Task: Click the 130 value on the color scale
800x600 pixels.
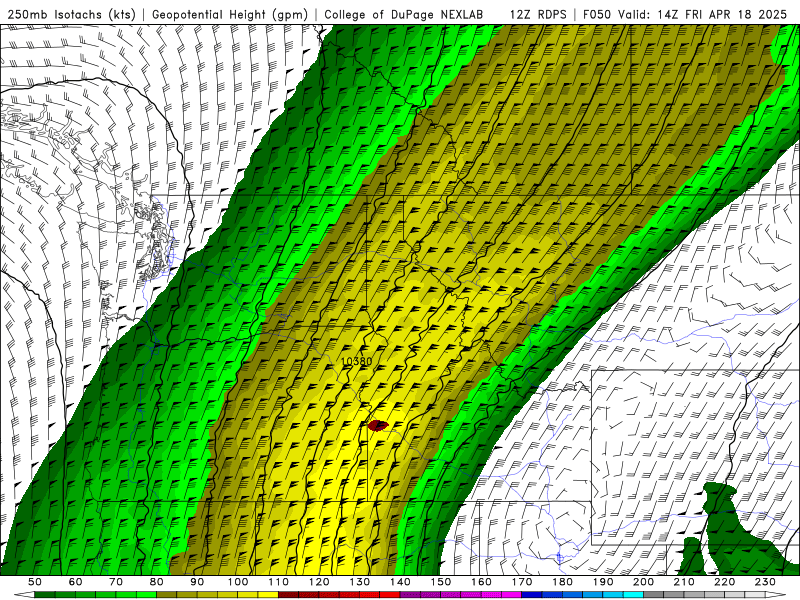Action: coord(359,582)
